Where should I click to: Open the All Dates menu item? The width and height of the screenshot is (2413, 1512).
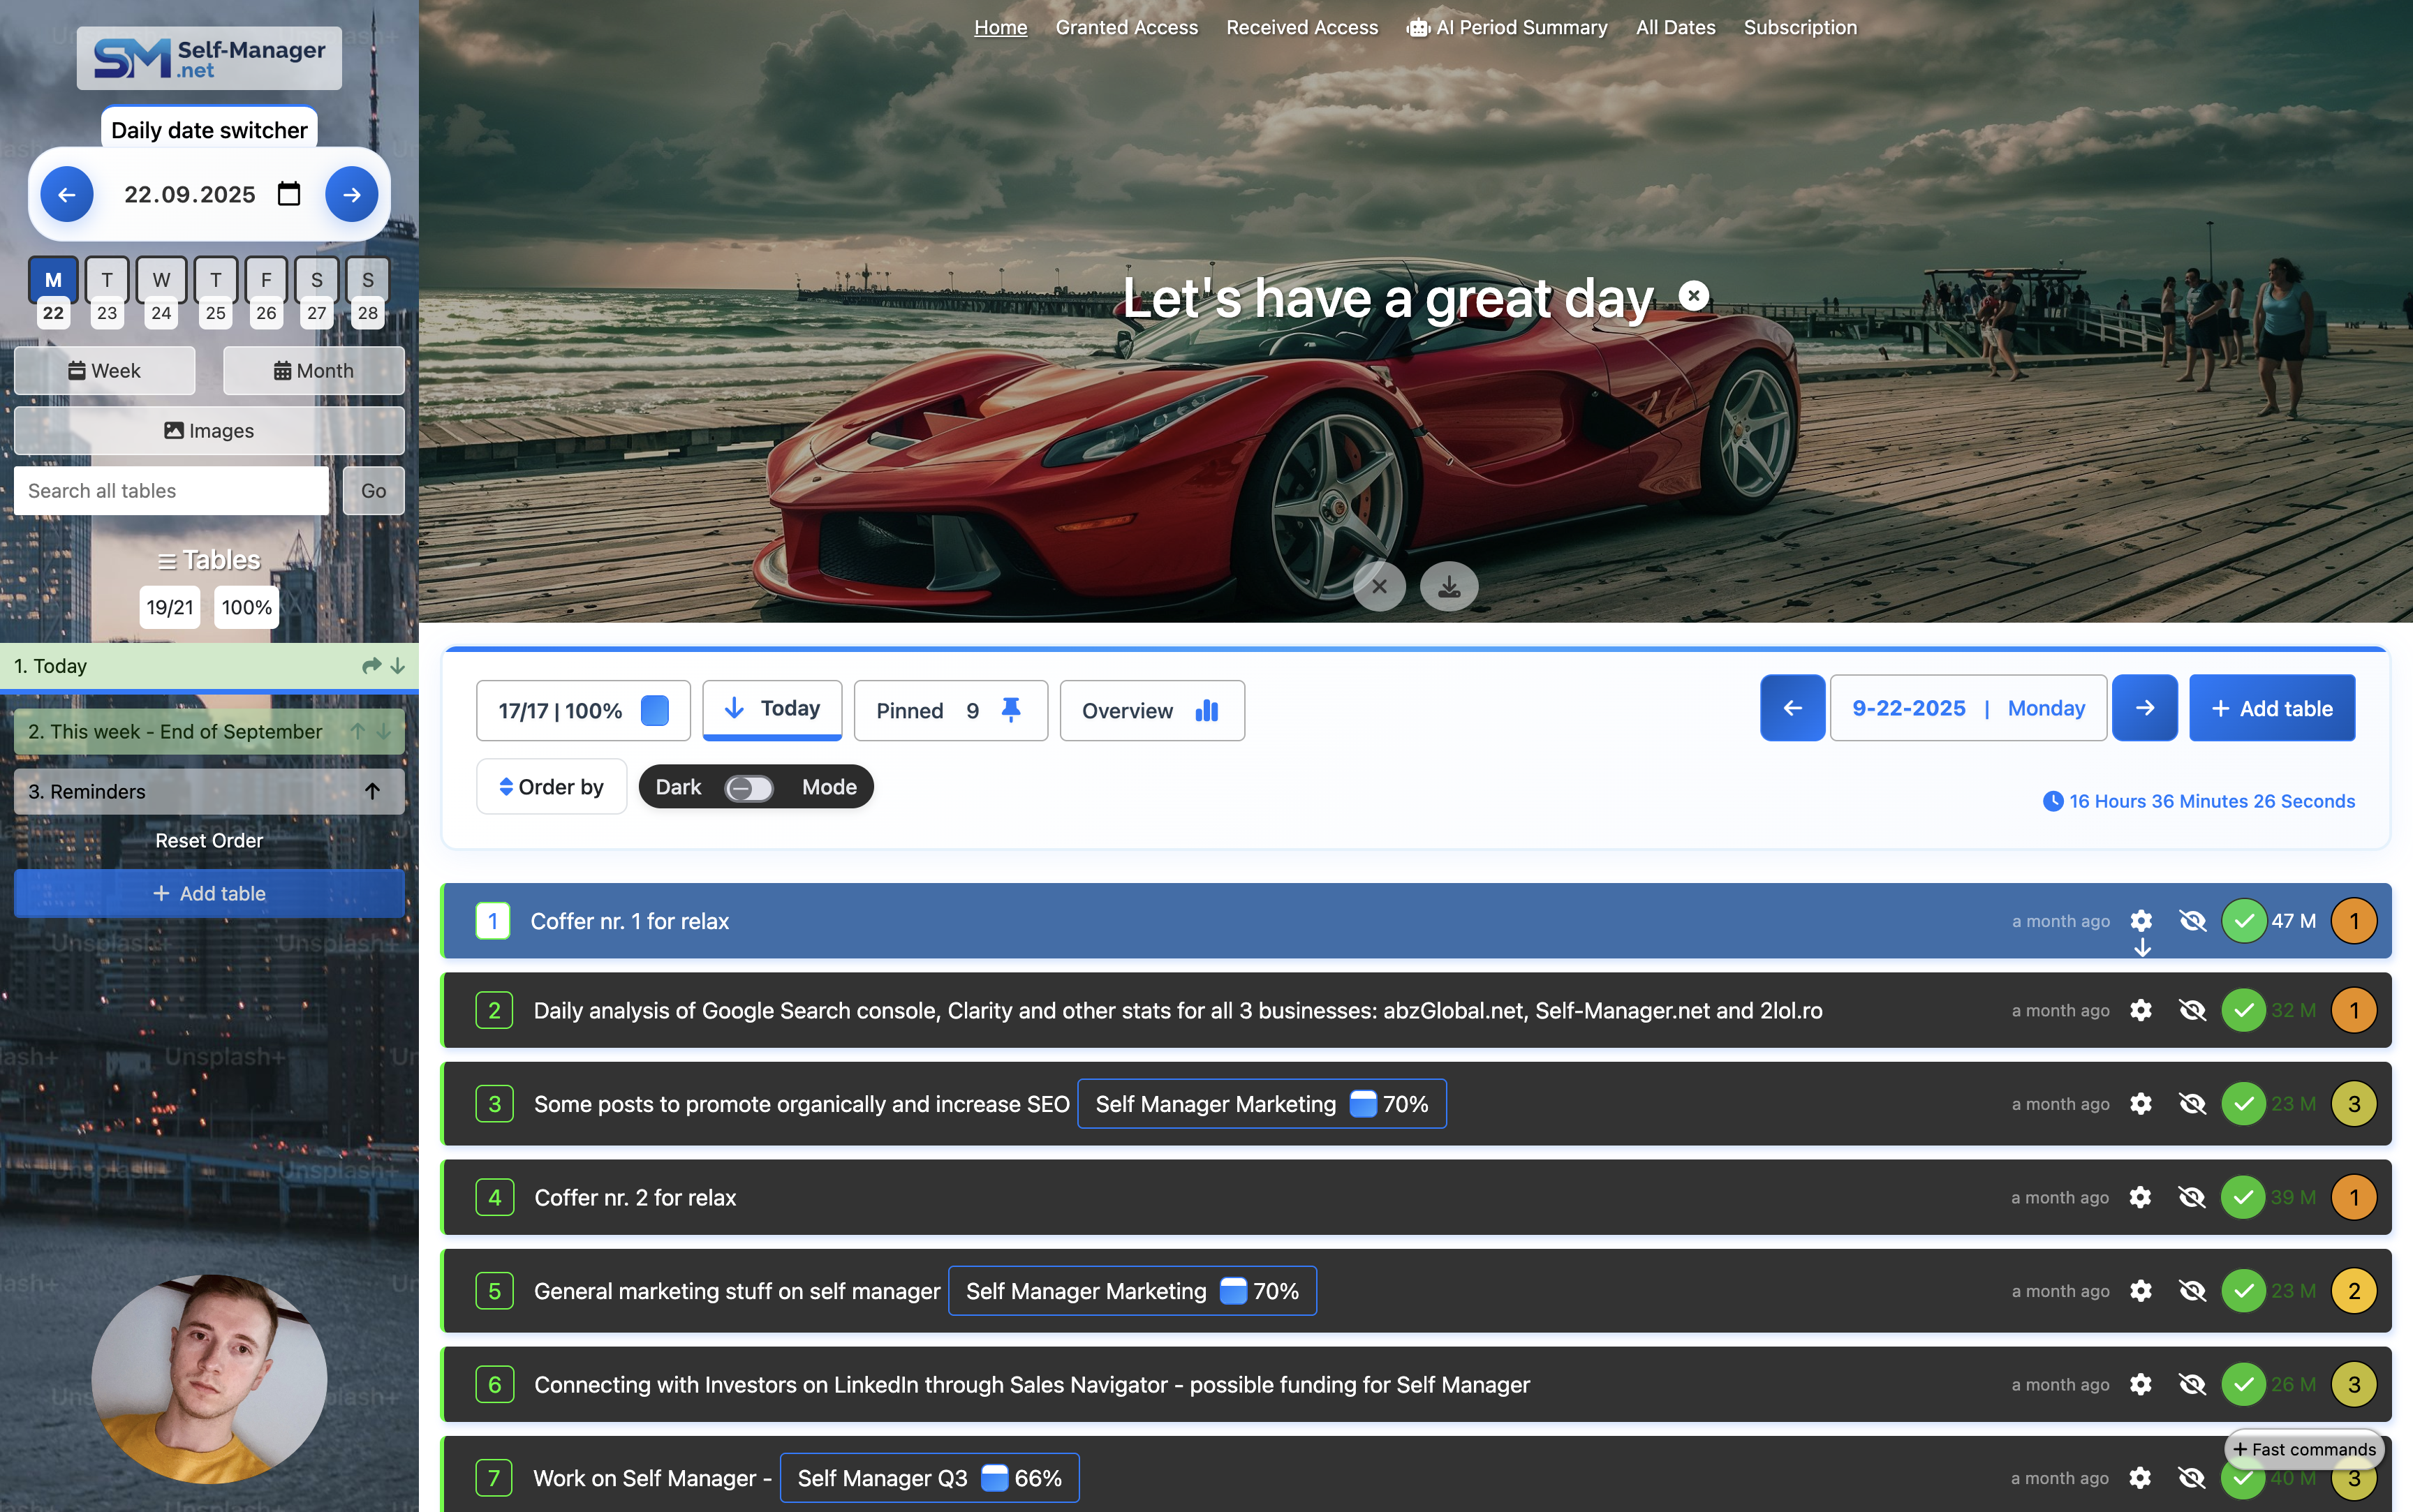[x=1675, y=27]
